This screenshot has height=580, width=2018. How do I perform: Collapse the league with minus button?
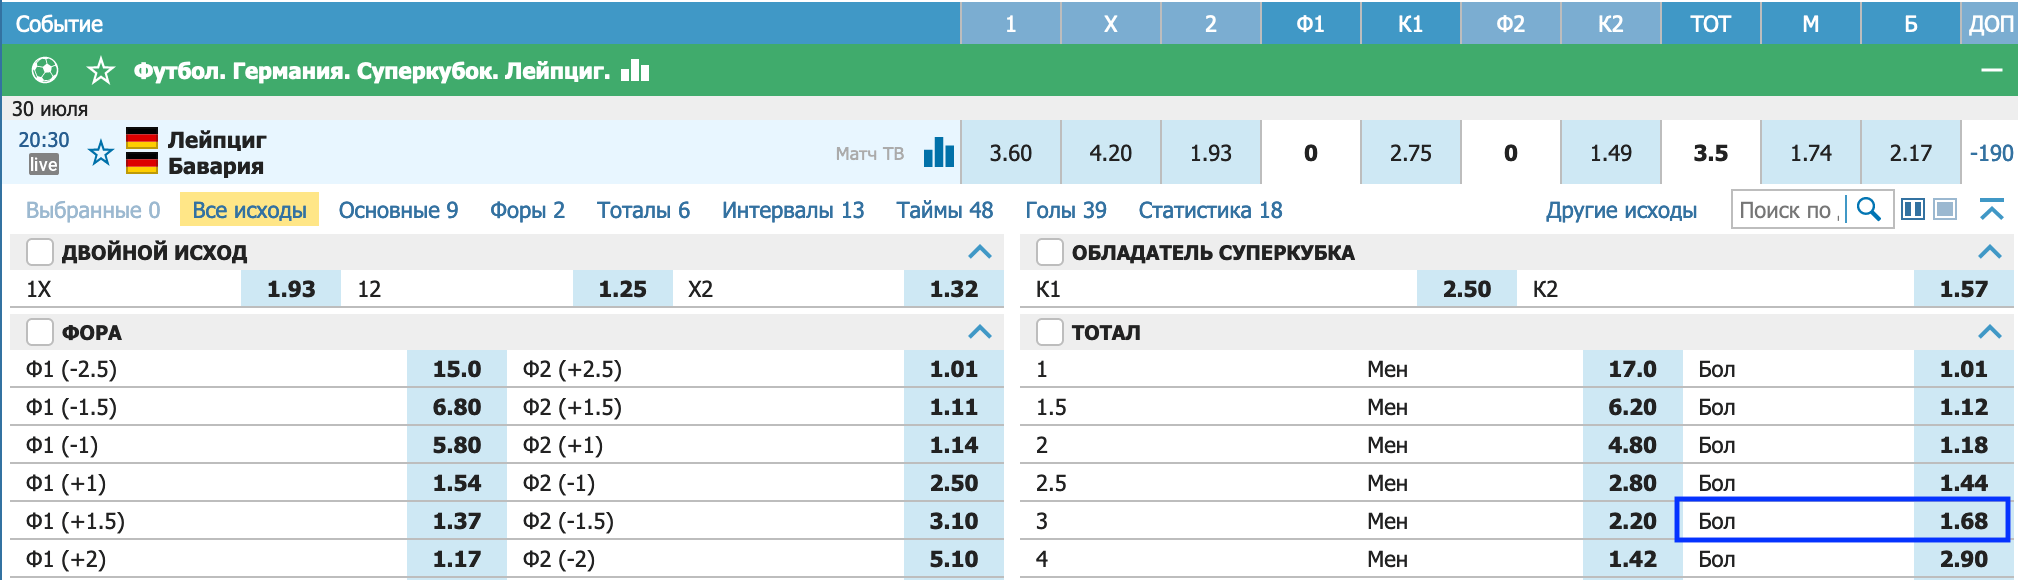point(1992,71)
